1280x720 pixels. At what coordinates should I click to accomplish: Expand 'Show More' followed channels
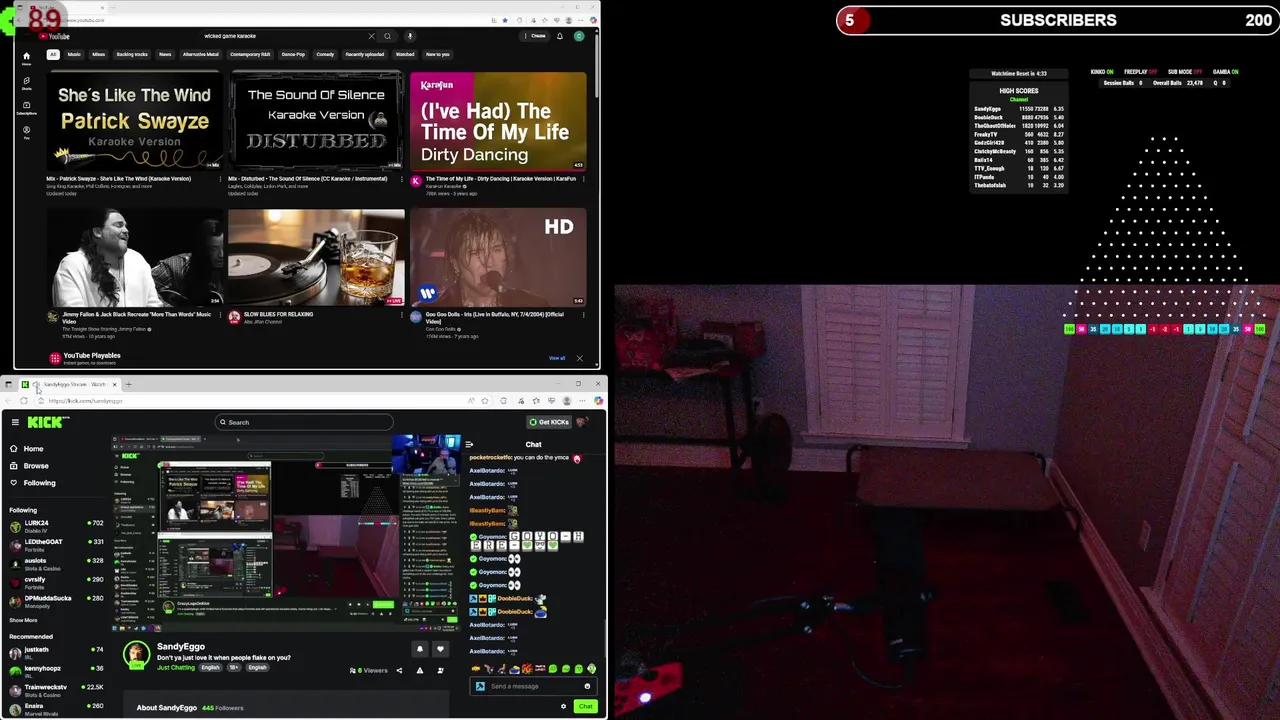click(x=23, y=620)
